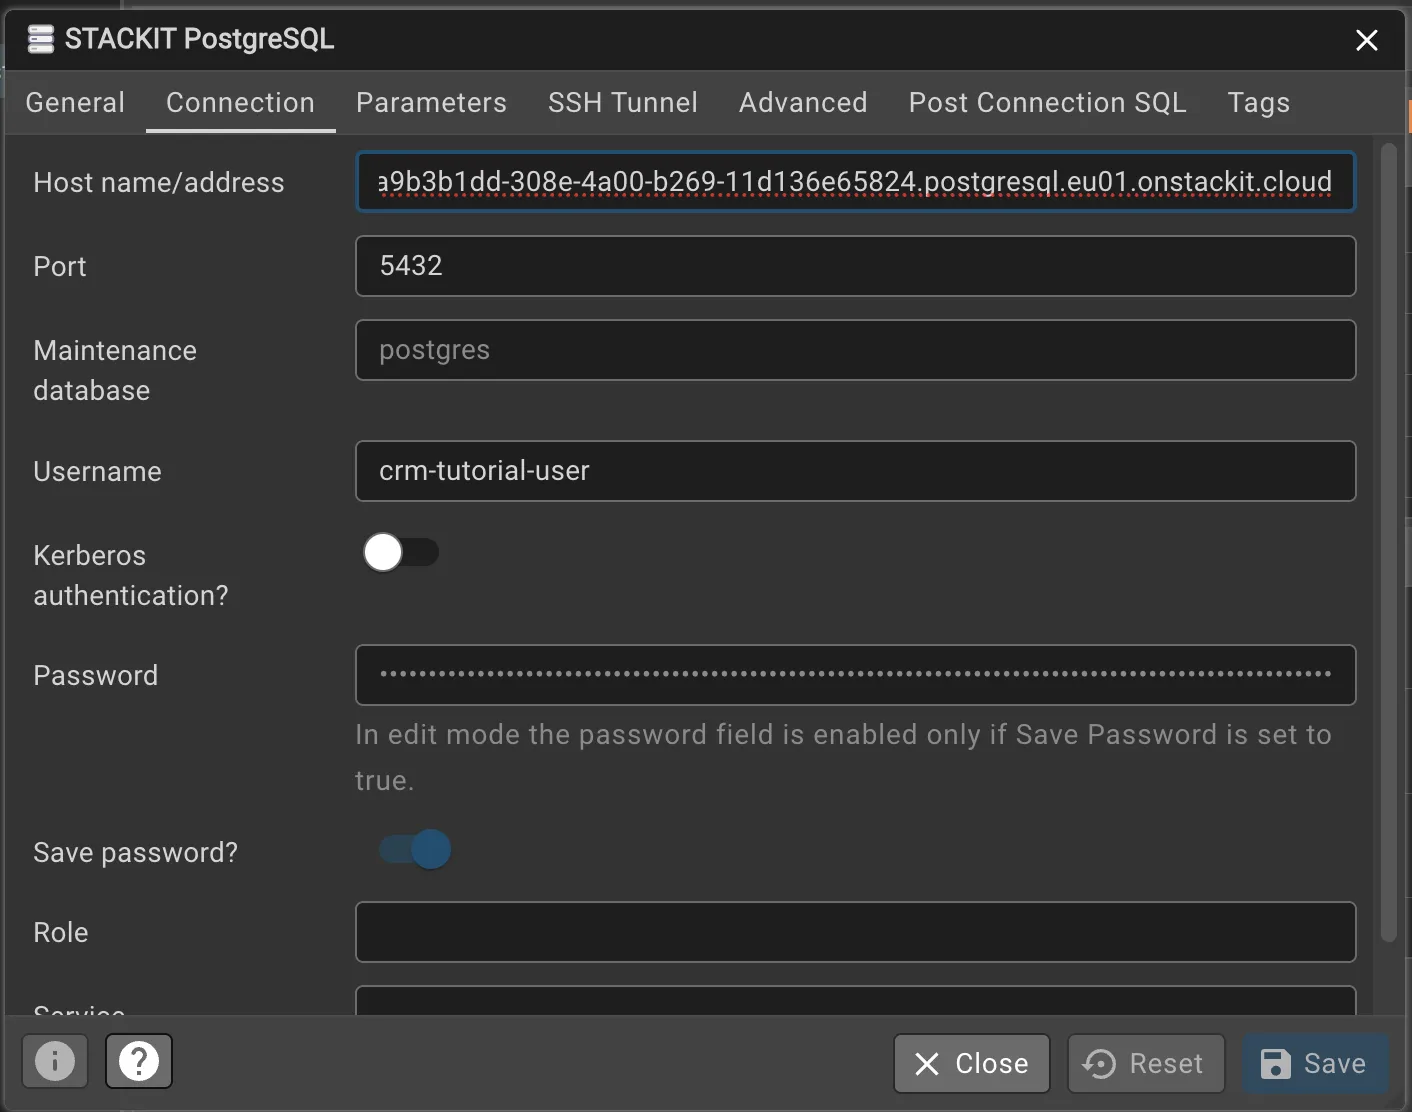
Task: Switch to the SSH Tunnel tab
Action: 622,102
